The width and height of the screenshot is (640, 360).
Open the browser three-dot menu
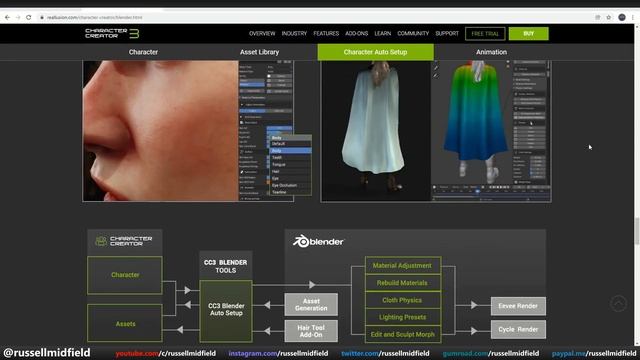coord(633,18)
